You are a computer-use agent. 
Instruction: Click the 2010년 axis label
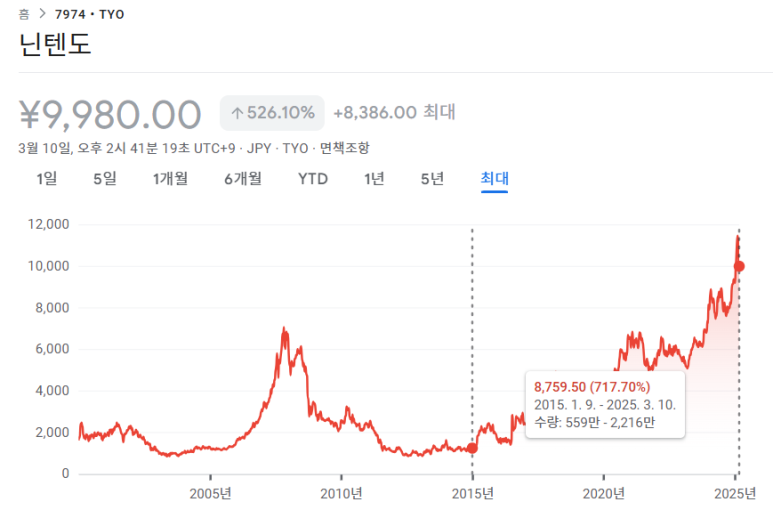pos(341,493)
